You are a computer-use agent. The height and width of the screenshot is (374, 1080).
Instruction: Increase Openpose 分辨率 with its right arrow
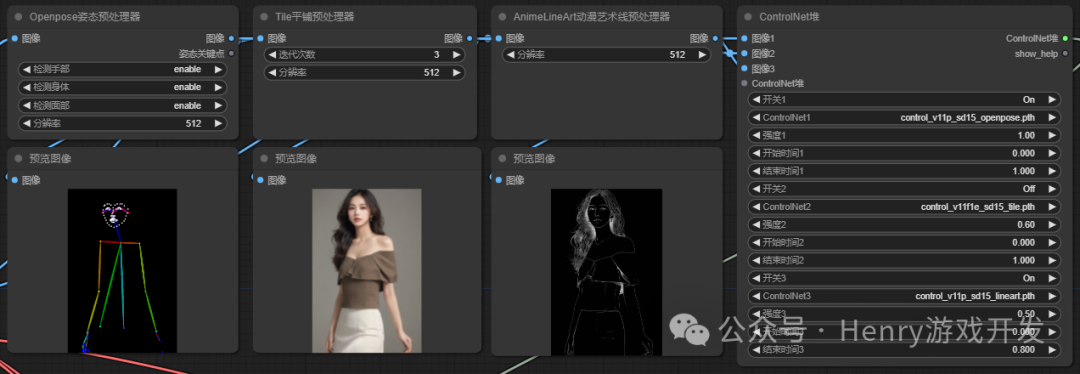point(218,123)
